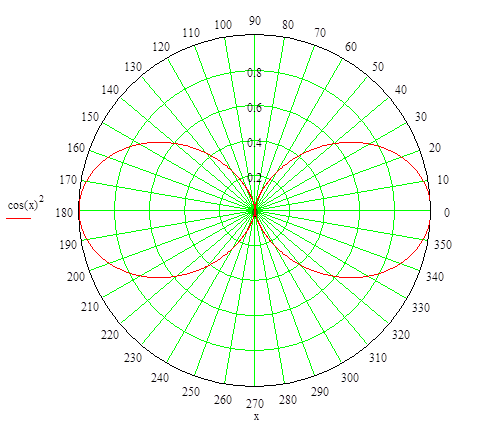This screenshot has height=440, width=486.
Task: Click the 230 degree angle label
Action: click(x=133, y=358)
